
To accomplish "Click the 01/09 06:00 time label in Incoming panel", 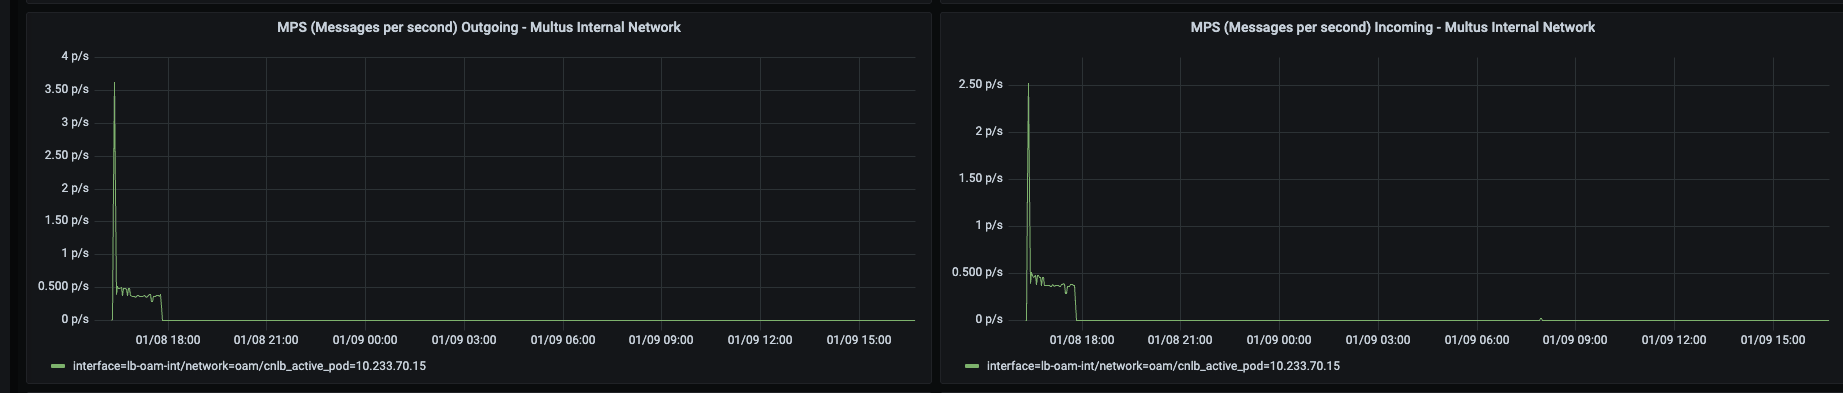I will point(1477,340).
